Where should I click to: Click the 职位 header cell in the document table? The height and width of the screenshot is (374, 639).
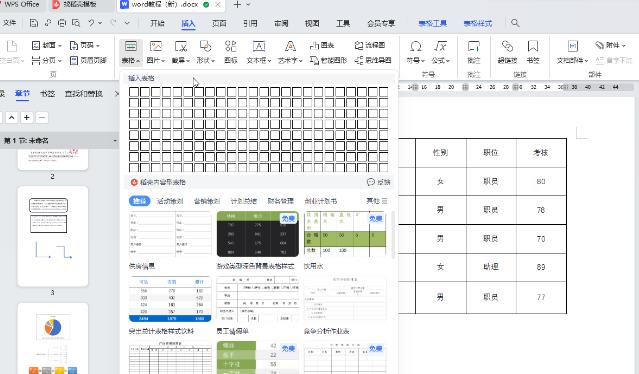(x=491, y=153)
